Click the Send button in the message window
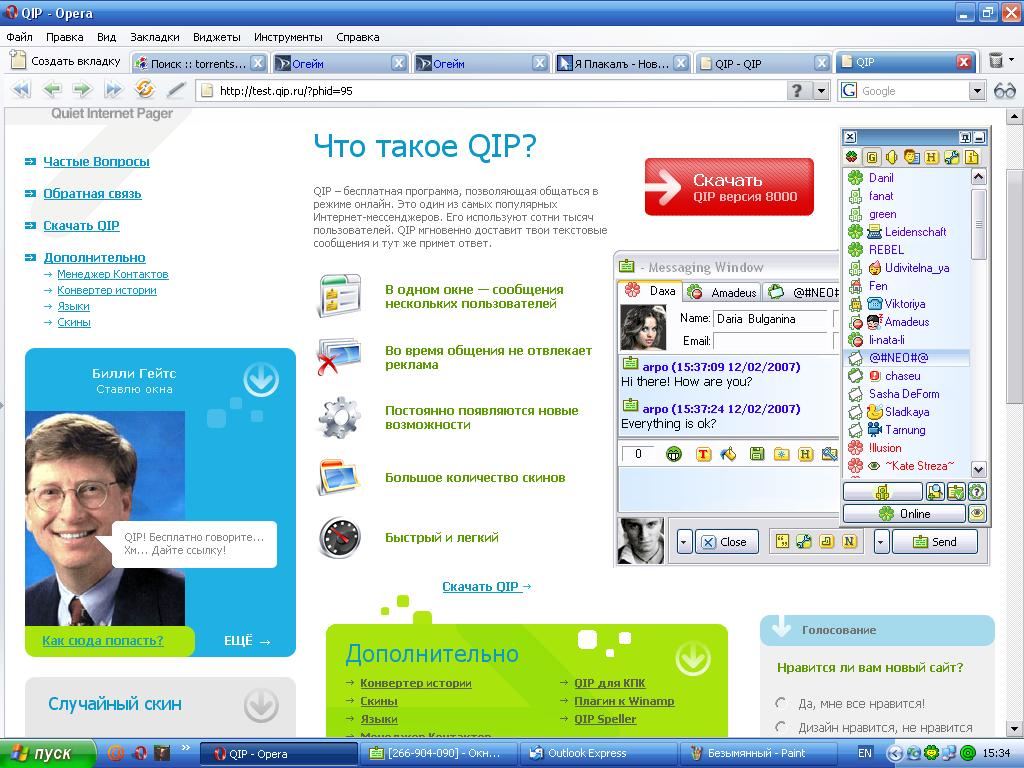The image size is (1024, 768). (x=935, y=542)
